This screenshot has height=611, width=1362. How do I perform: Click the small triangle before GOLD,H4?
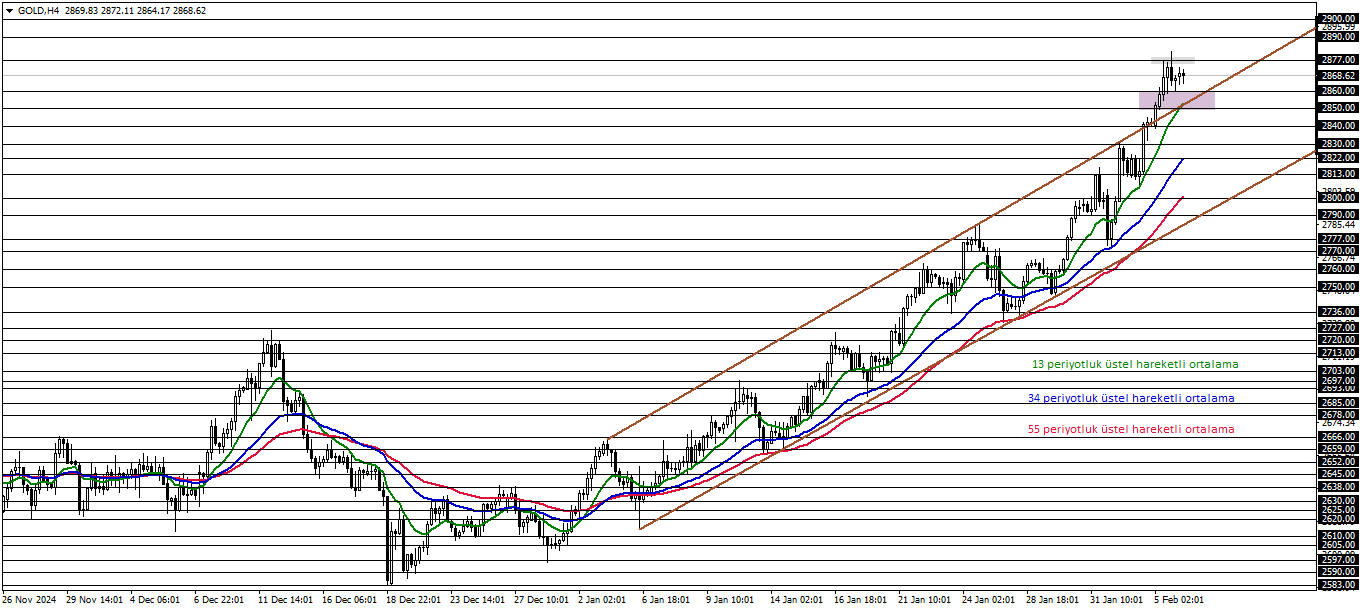click(10, 10)
